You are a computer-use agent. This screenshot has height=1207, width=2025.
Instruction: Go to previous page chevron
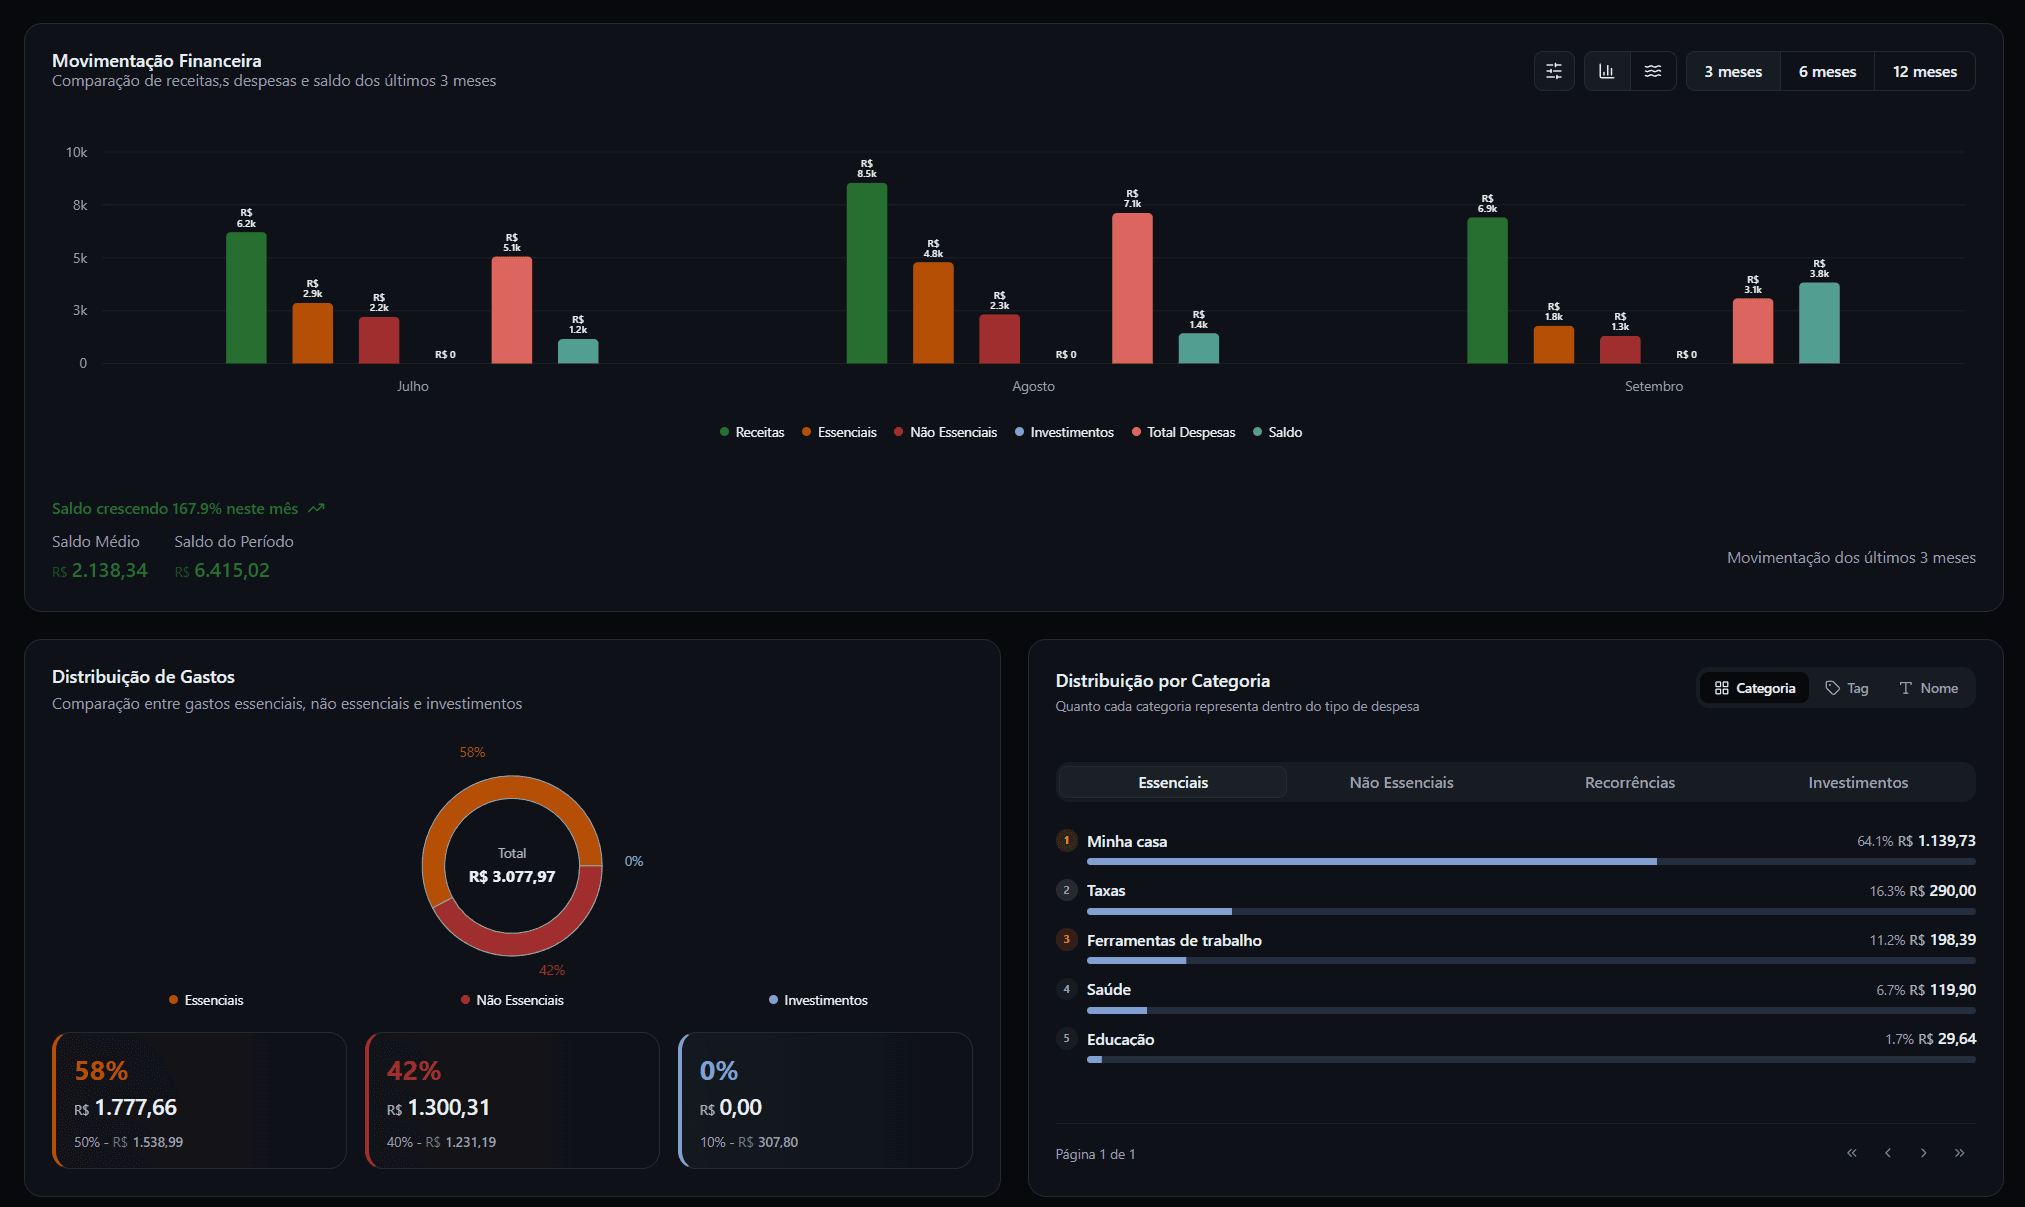1888,1153
